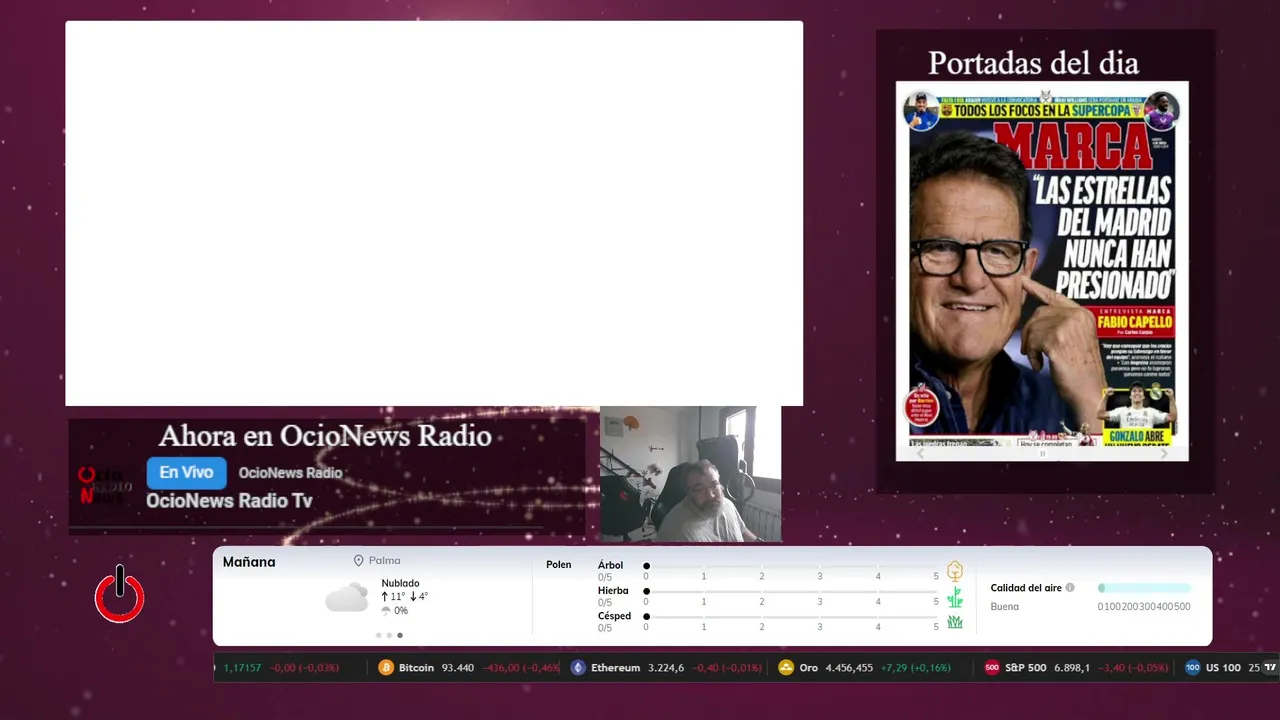Click the Césped pollen slider track
This screenshot has width=1280, height=720.
[791, 617]
